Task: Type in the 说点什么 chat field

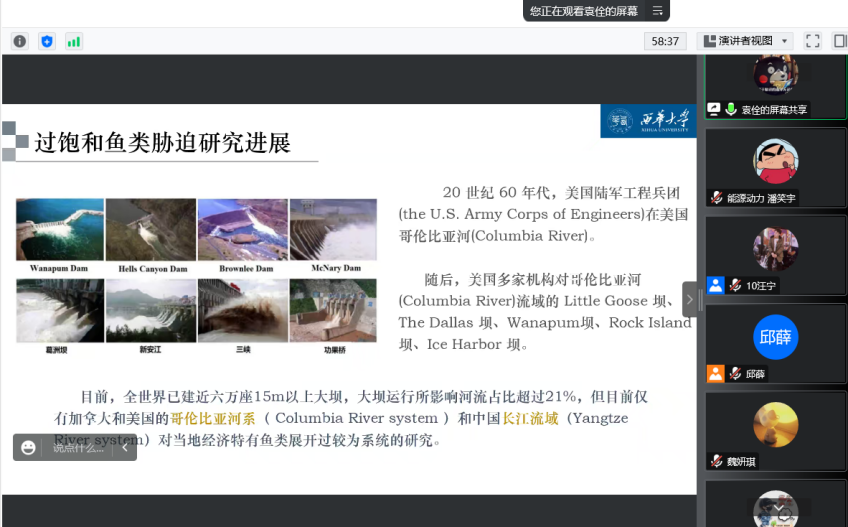Action: 78,447
